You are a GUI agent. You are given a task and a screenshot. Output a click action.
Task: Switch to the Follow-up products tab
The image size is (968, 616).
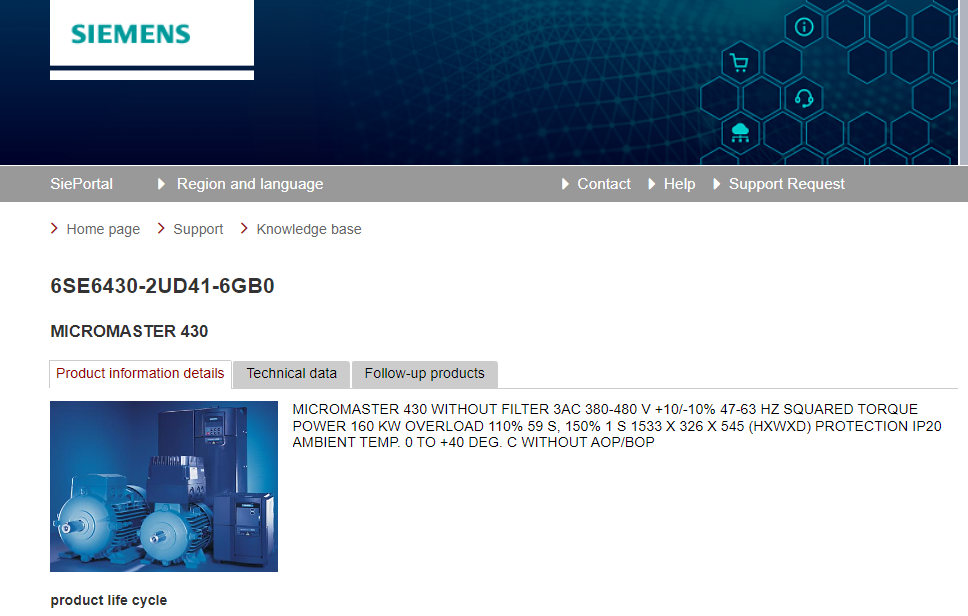(424, 374)
